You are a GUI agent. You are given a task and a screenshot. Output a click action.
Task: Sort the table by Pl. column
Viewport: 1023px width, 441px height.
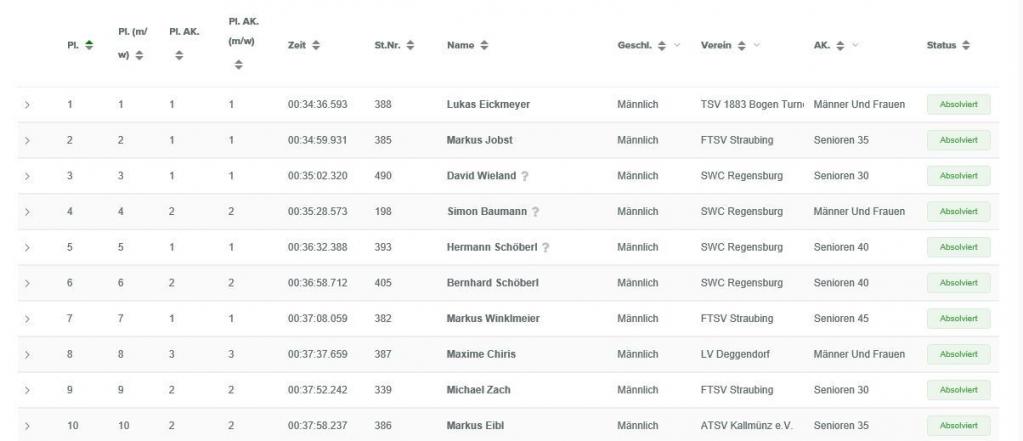click(x=88, y=46)
